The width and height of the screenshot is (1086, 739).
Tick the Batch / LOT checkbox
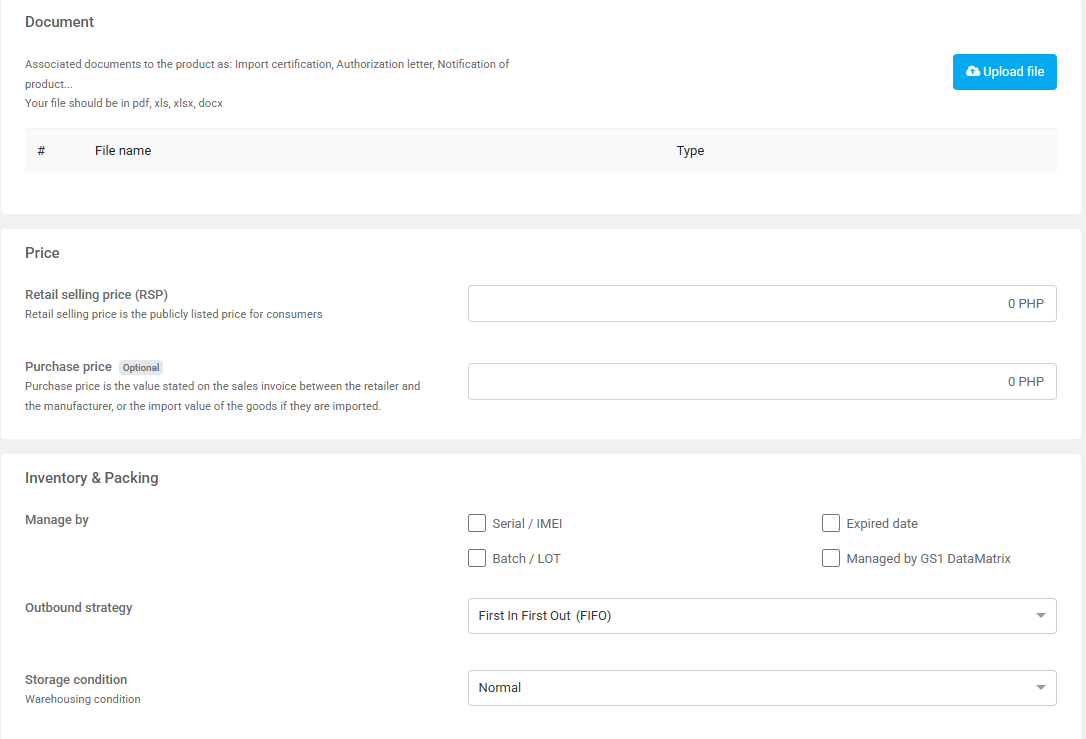[477, 558]
